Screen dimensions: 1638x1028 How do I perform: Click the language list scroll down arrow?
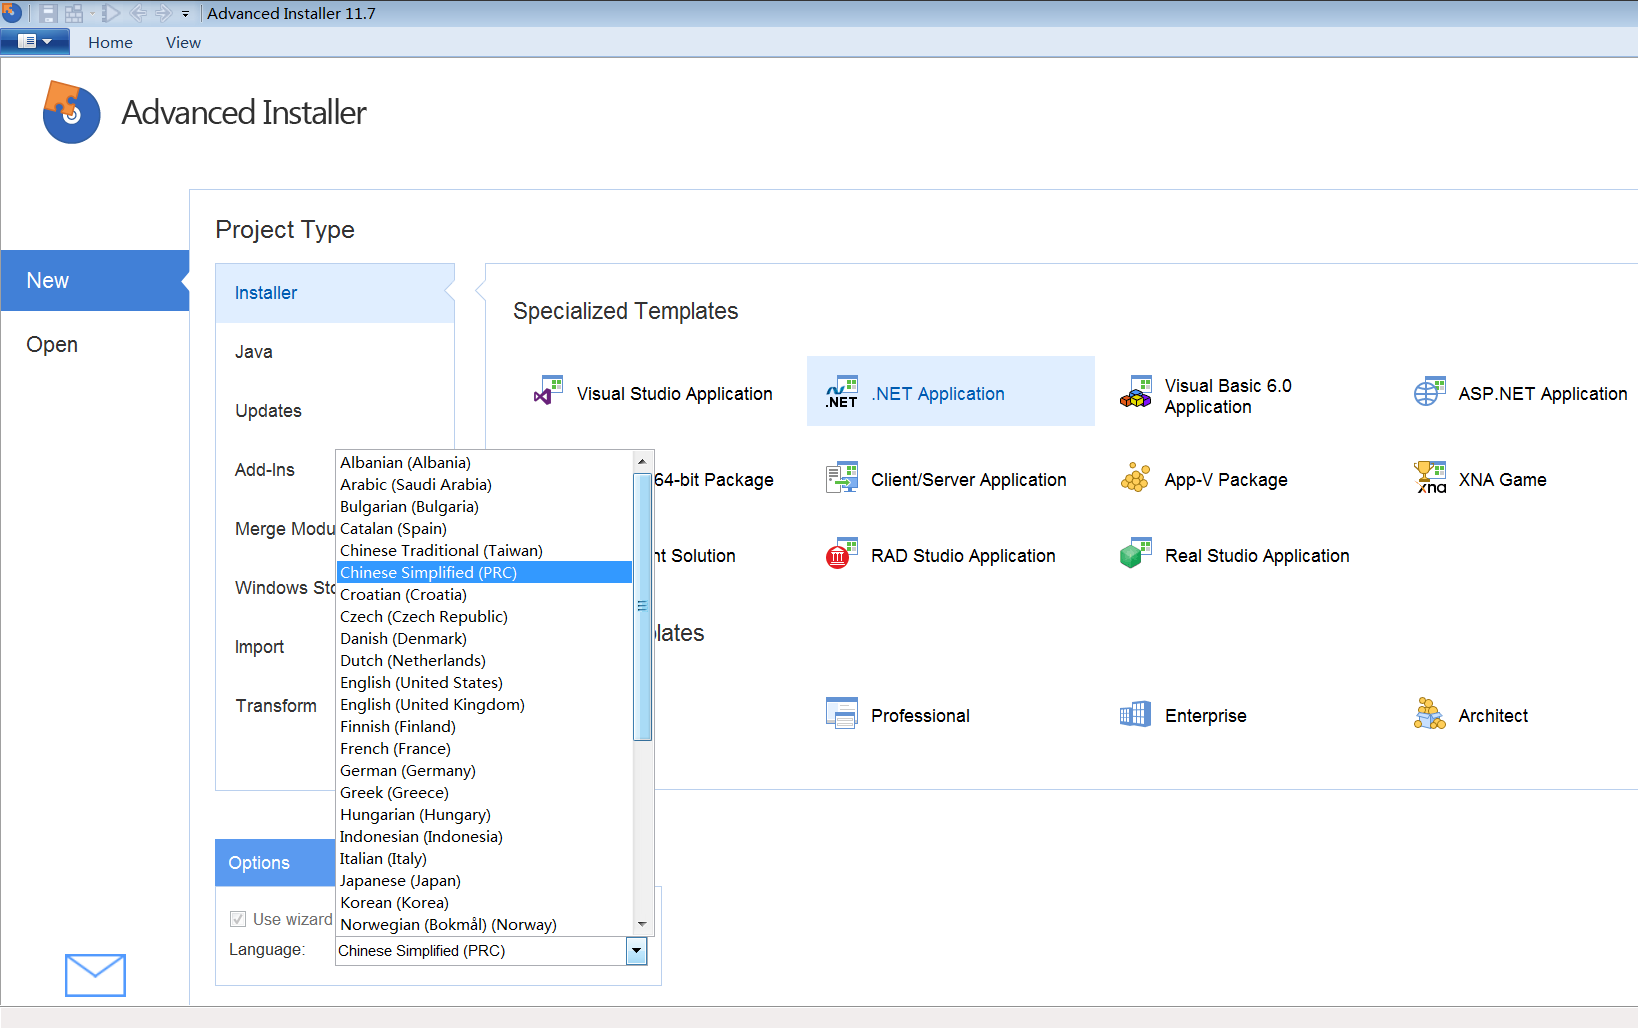[x=642, y=924]
